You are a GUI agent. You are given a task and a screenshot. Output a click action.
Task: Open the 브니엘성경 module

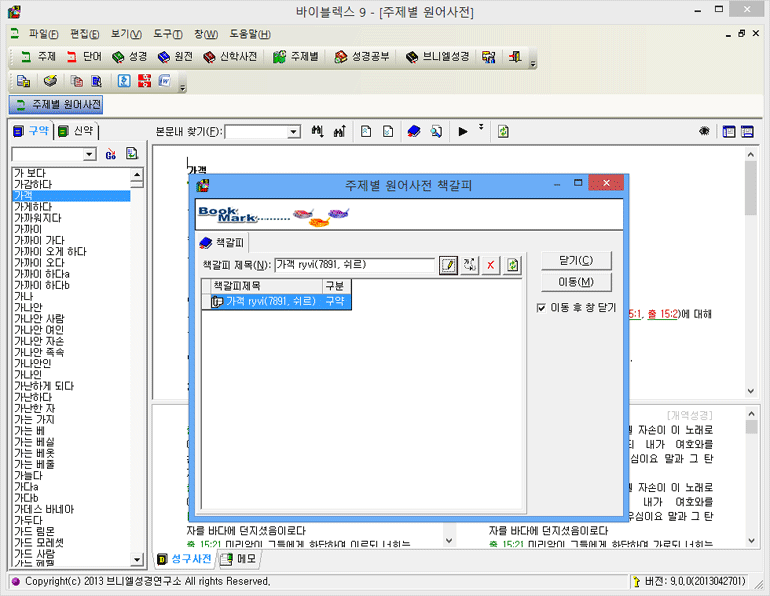[x=437, y=56]
